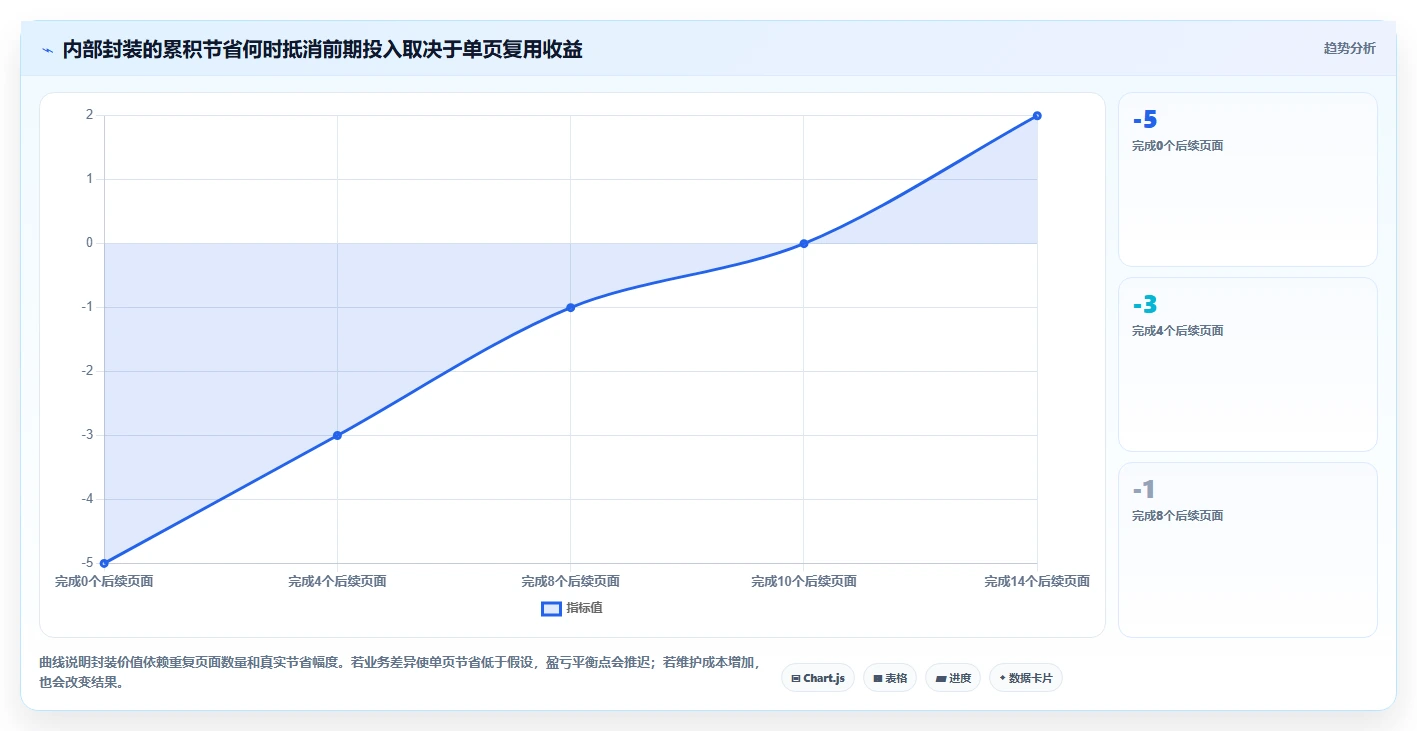Click data point at 完成4个后续页面
The height and width of the screenshot is (731, 1417).
(337, 435)
